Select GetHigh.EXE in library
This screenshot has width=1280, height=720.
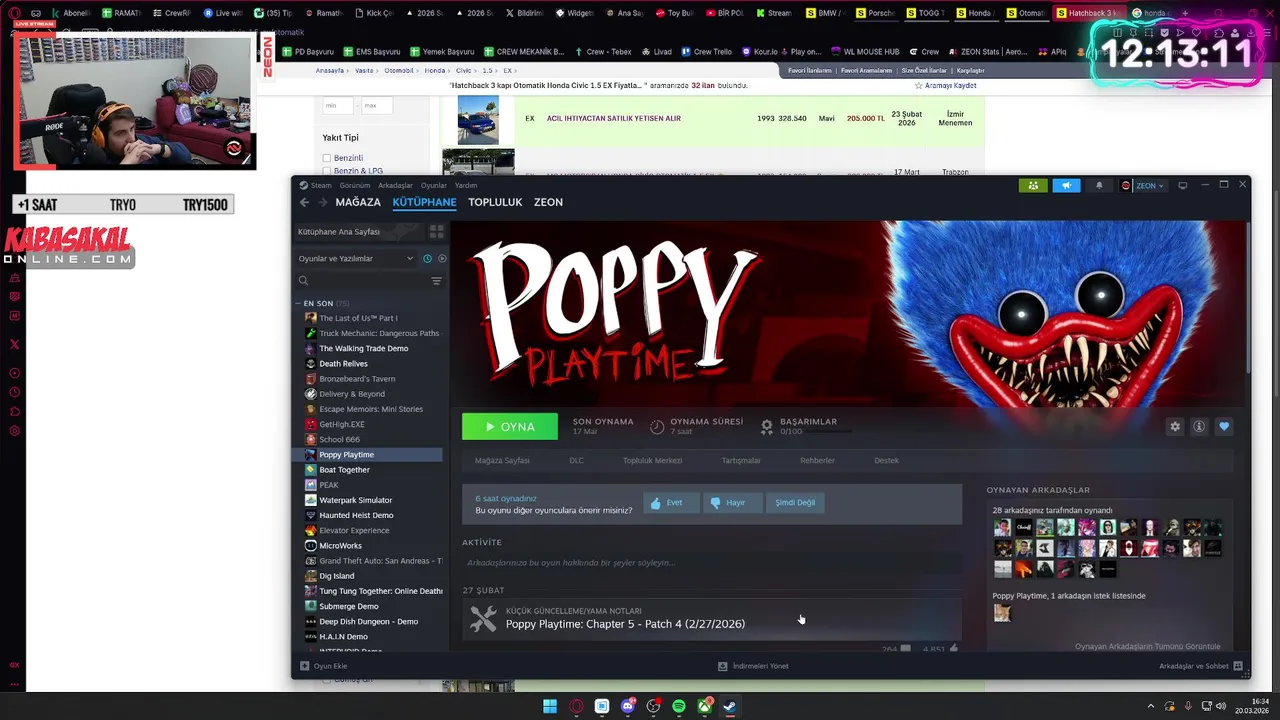coord(340,424)
